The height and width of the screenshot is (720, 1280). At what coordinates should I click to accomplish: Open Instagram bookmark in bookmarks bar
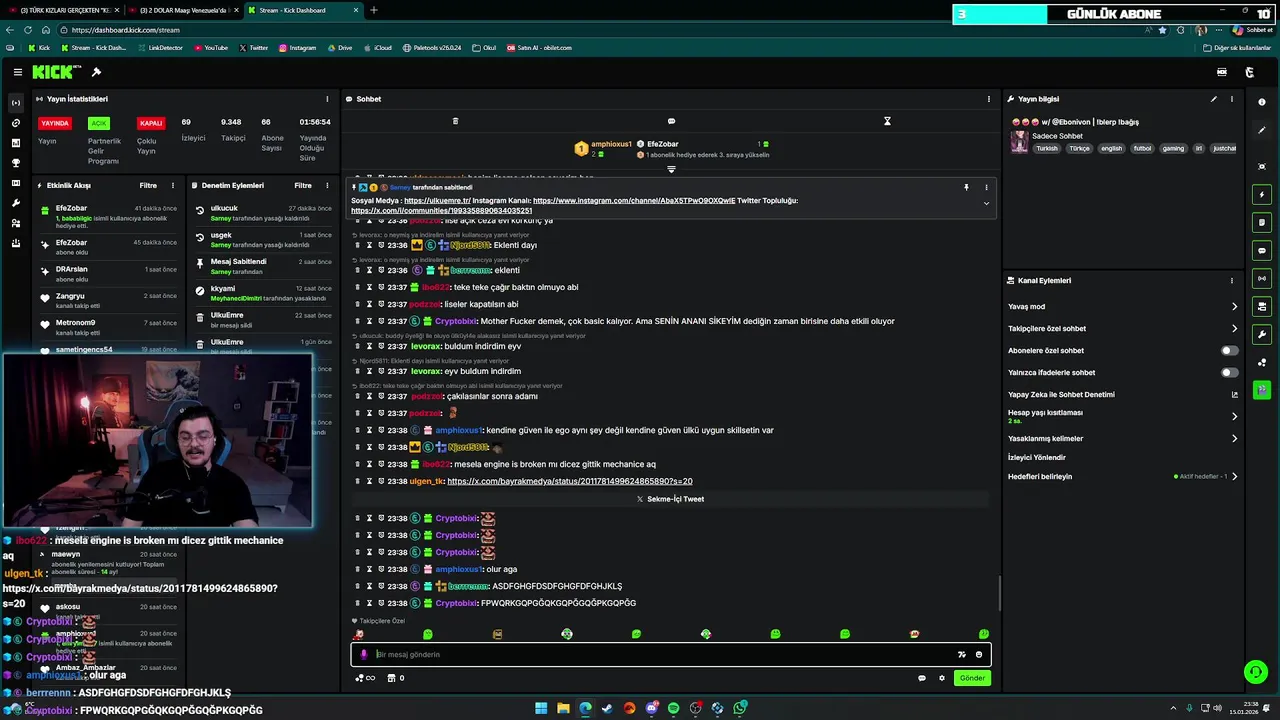click(298, 48)
